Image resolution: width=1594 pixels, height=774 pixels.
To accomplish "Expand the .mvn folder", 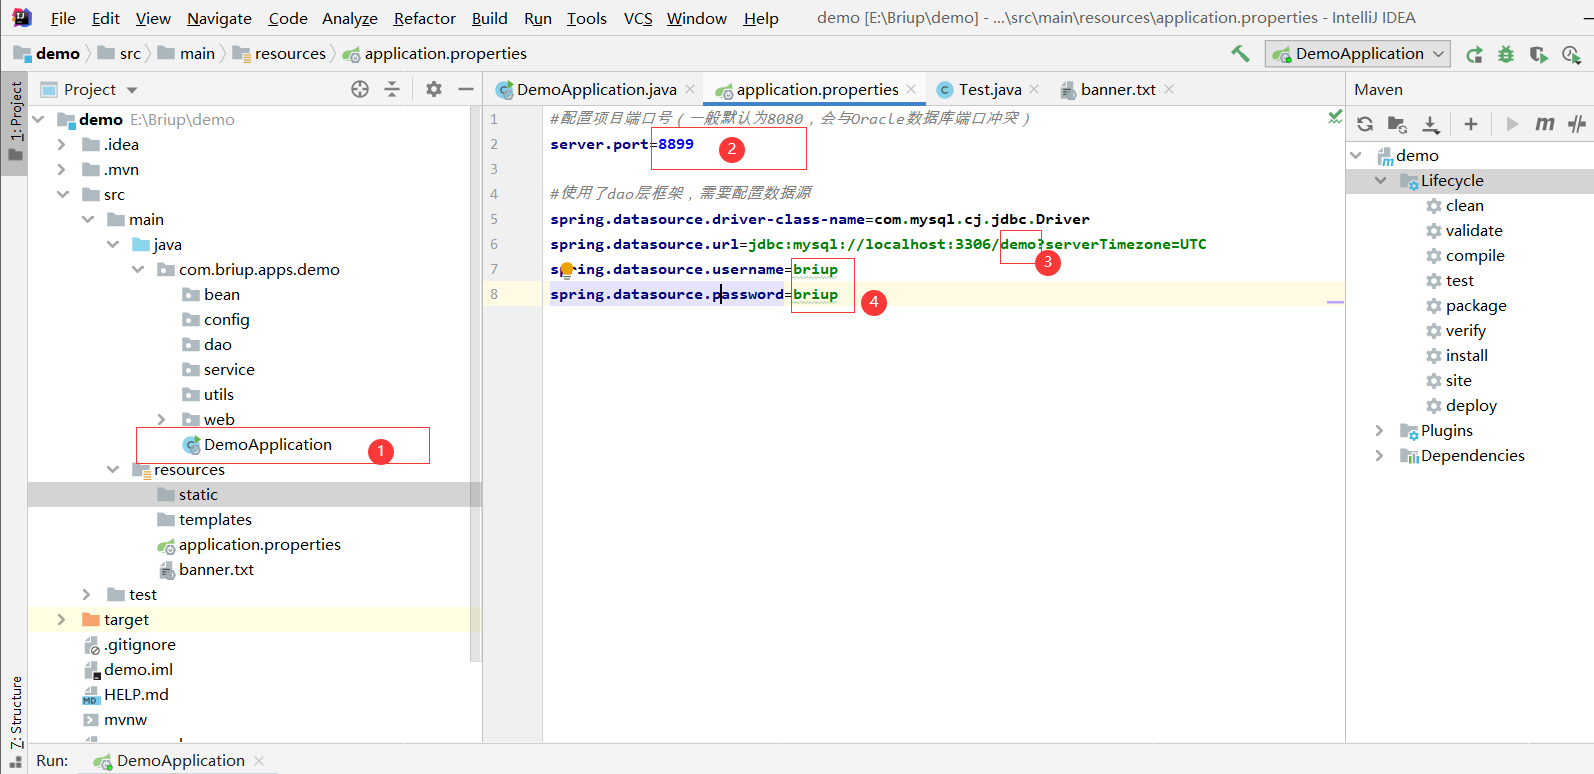I will pos(61,169).
